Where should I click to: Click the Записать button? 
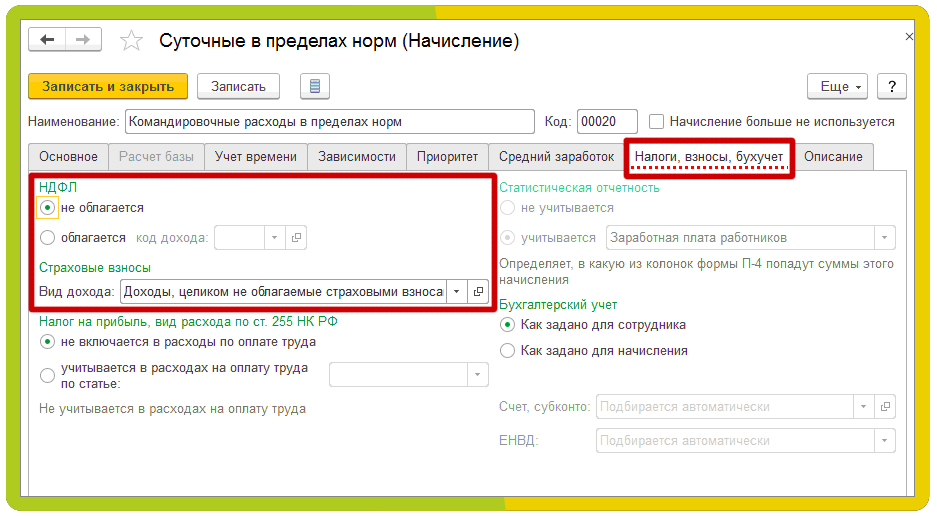tap(238, 87)
